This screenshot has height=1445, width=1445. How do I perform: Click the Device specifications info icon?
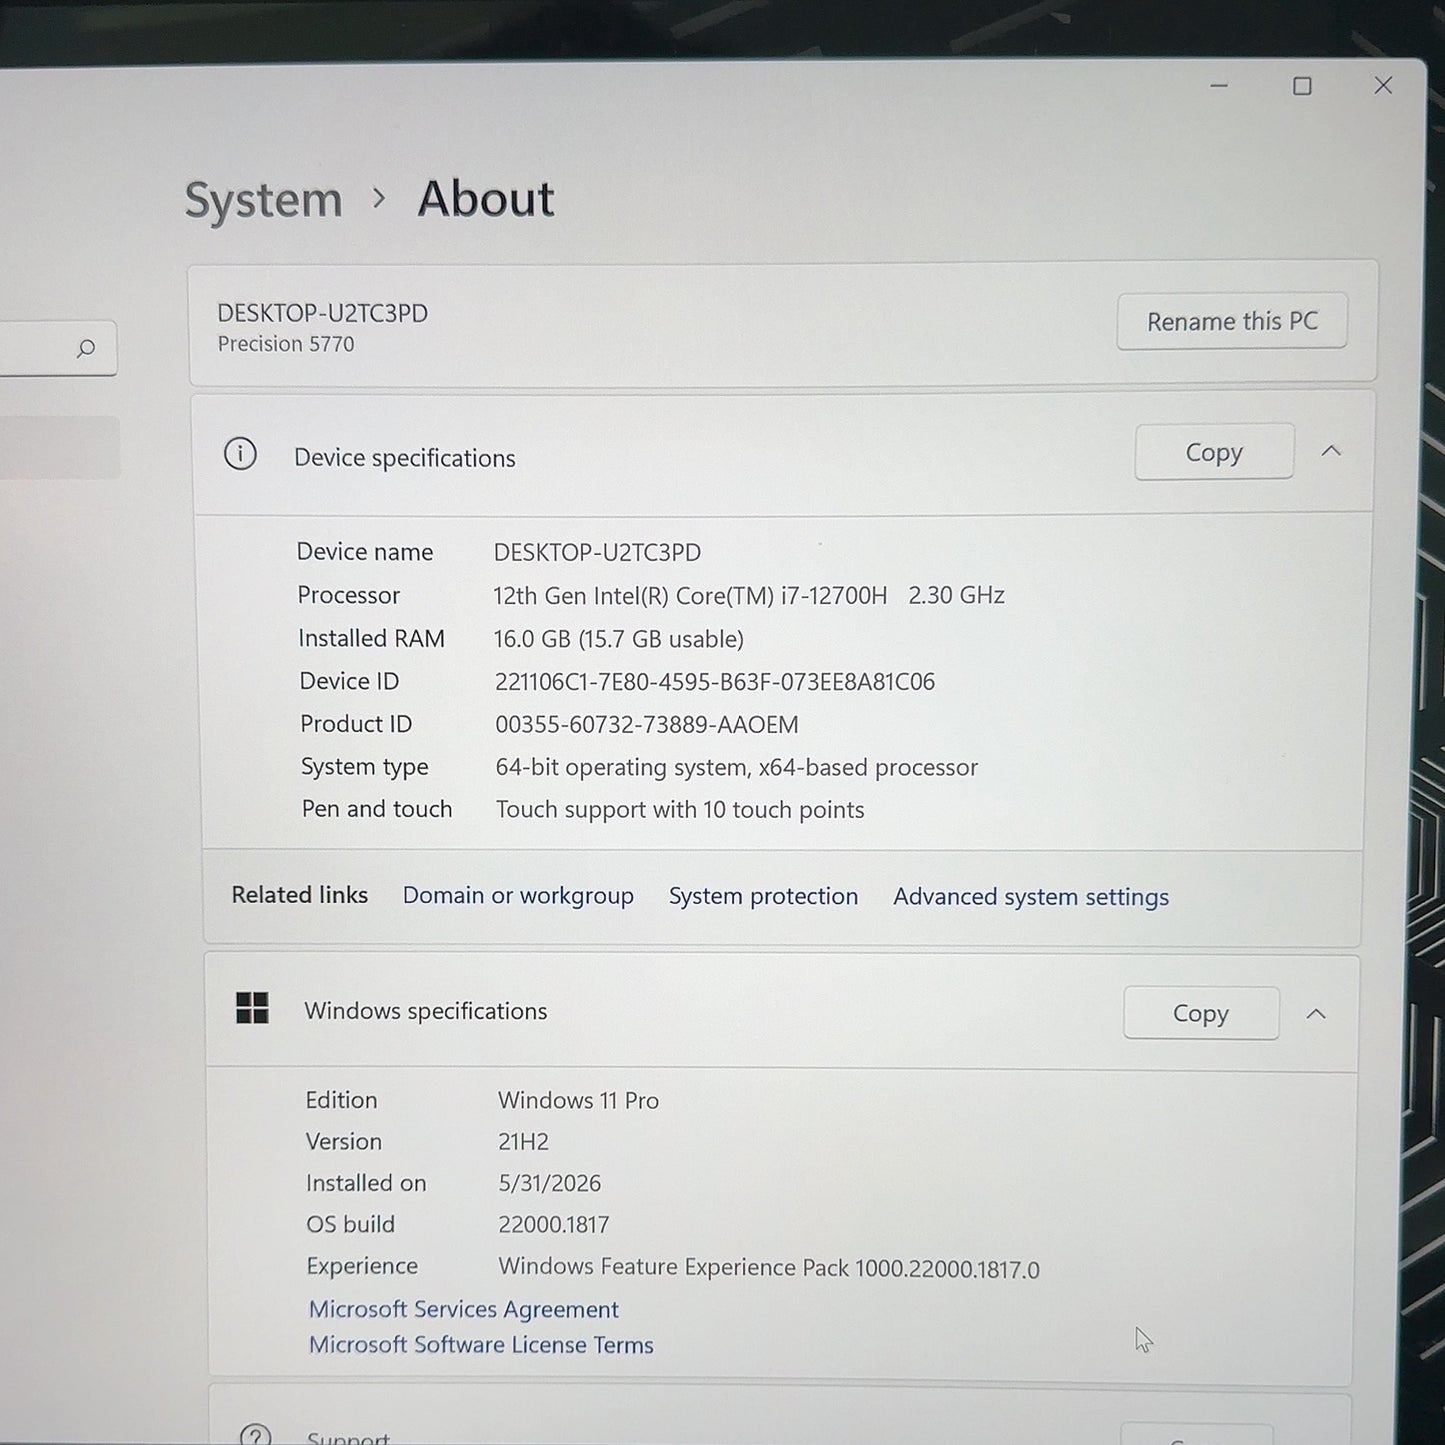pos(240,454)
